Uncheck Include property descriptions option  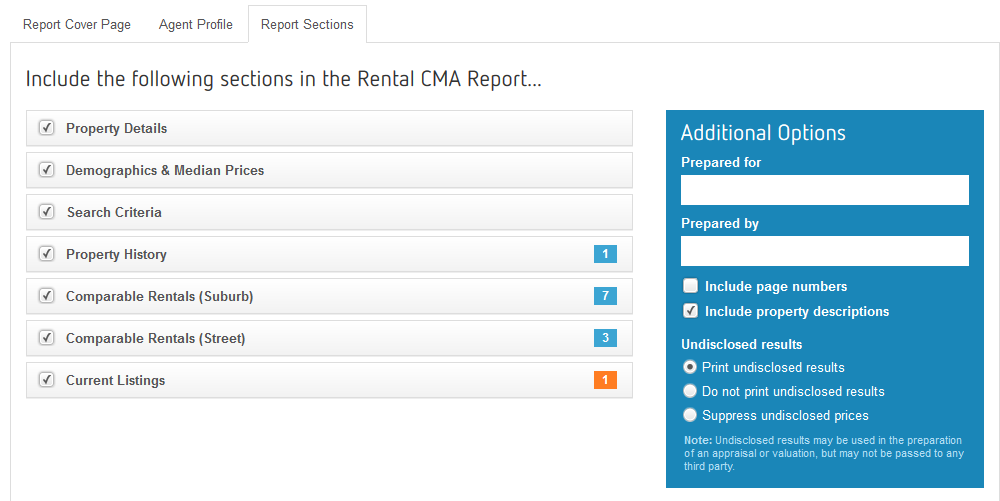(x=690, y=311)
